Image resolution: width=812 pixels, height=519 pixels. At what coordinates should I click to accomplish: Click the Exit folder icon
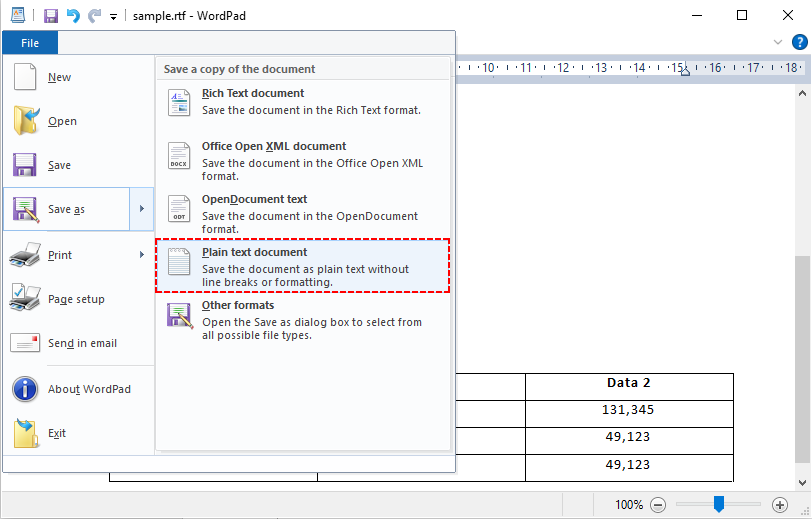coord(26,433)
